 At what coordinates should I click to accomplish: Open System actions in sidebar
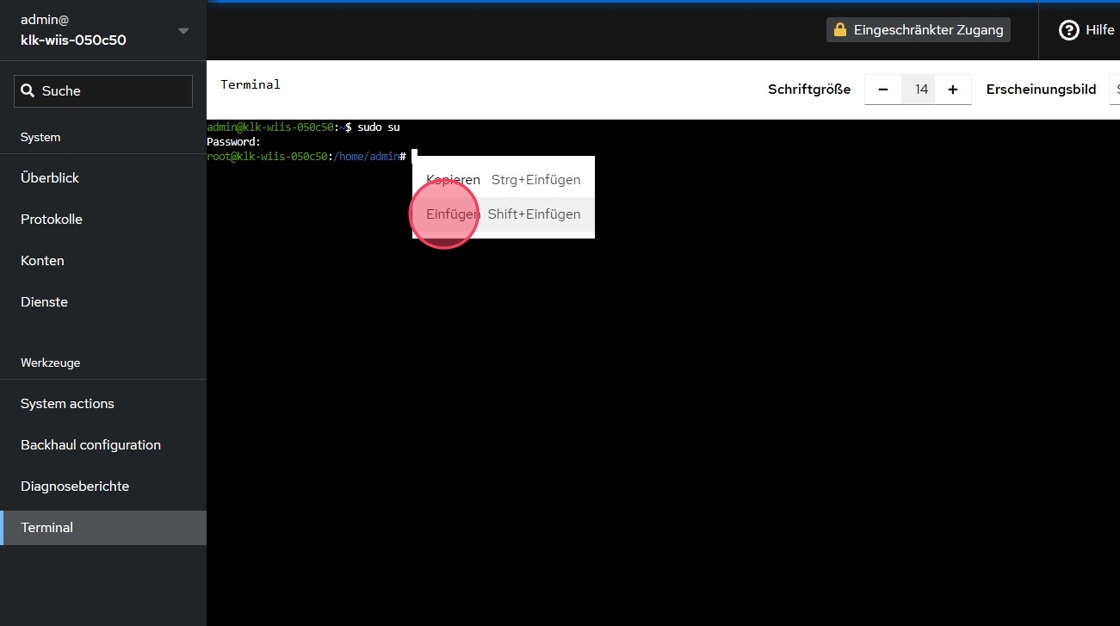(67, 404)
